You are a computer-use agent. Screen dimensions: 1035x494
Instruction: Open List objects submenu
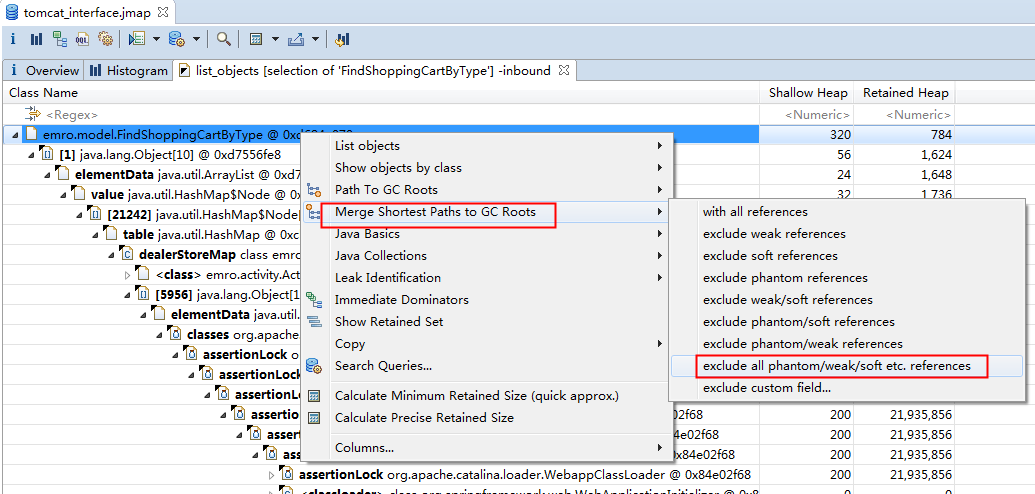[486, 146]
